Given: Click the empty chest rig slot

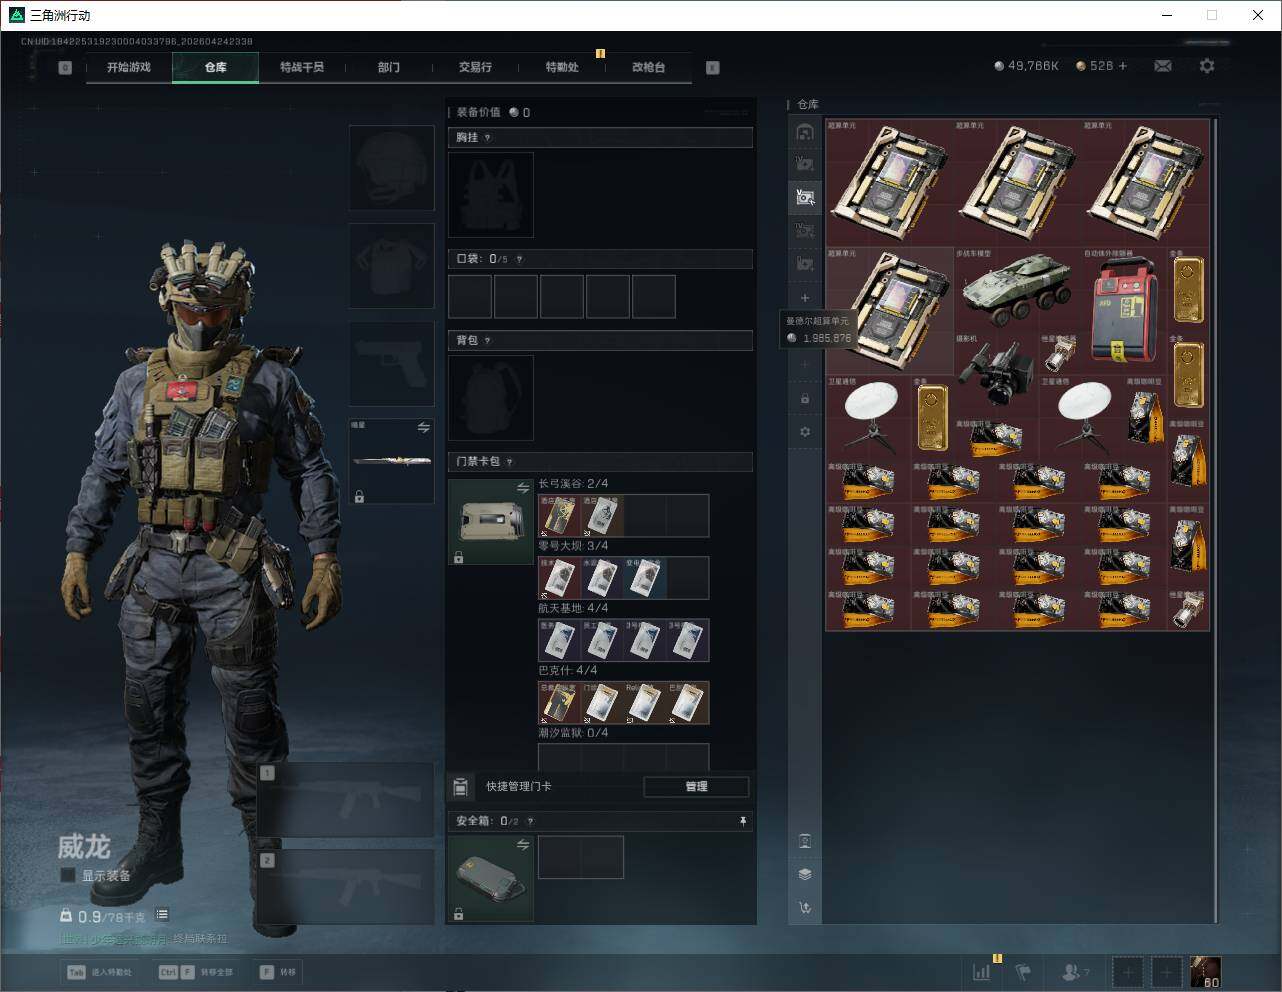Looking at the screenshot, I should (x=491, y=195).
